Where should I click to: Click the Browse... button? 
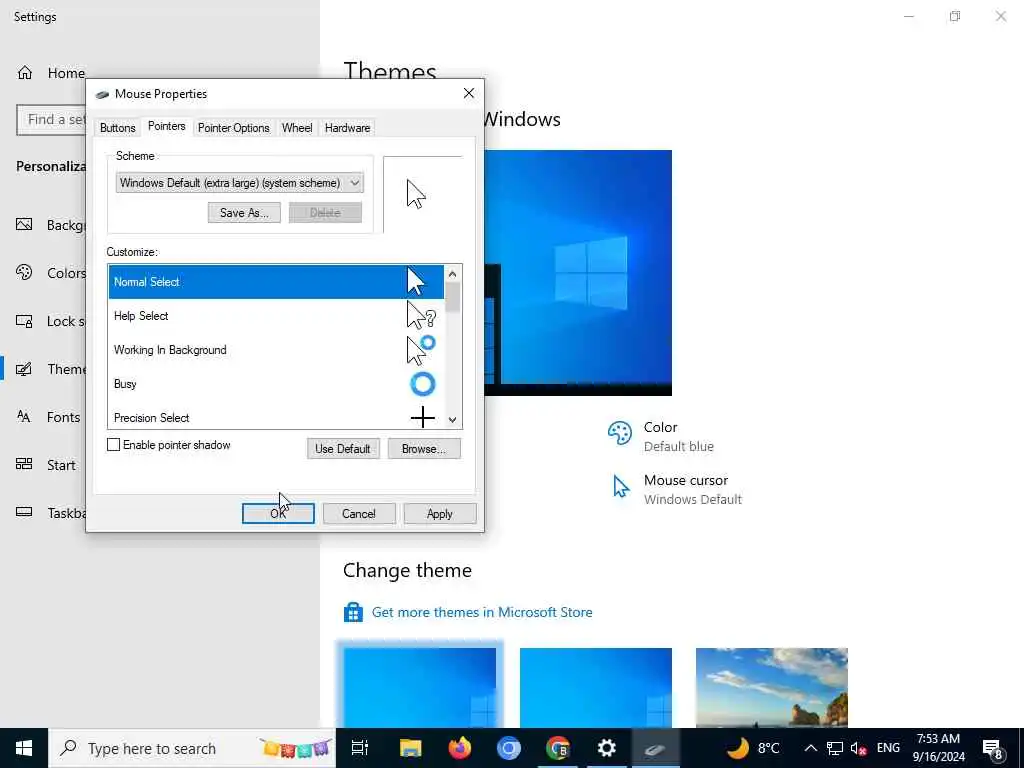point(424,449)
